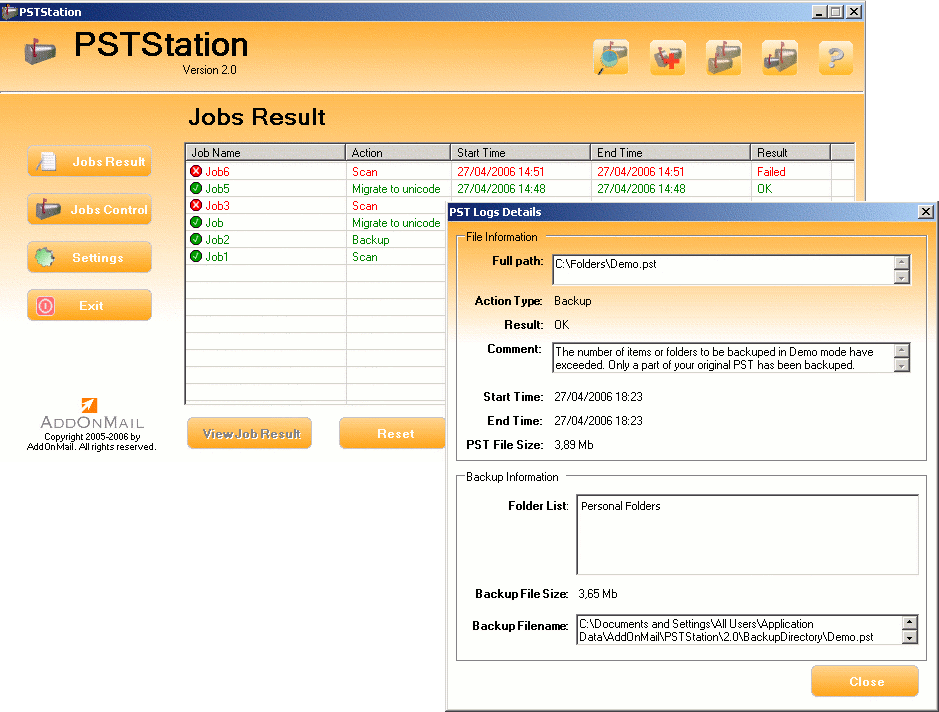The height and width of the screenshot is (712, 939).
Task: Click the View Job Result button
Action: pyautogui.click(x=250, y=434)
